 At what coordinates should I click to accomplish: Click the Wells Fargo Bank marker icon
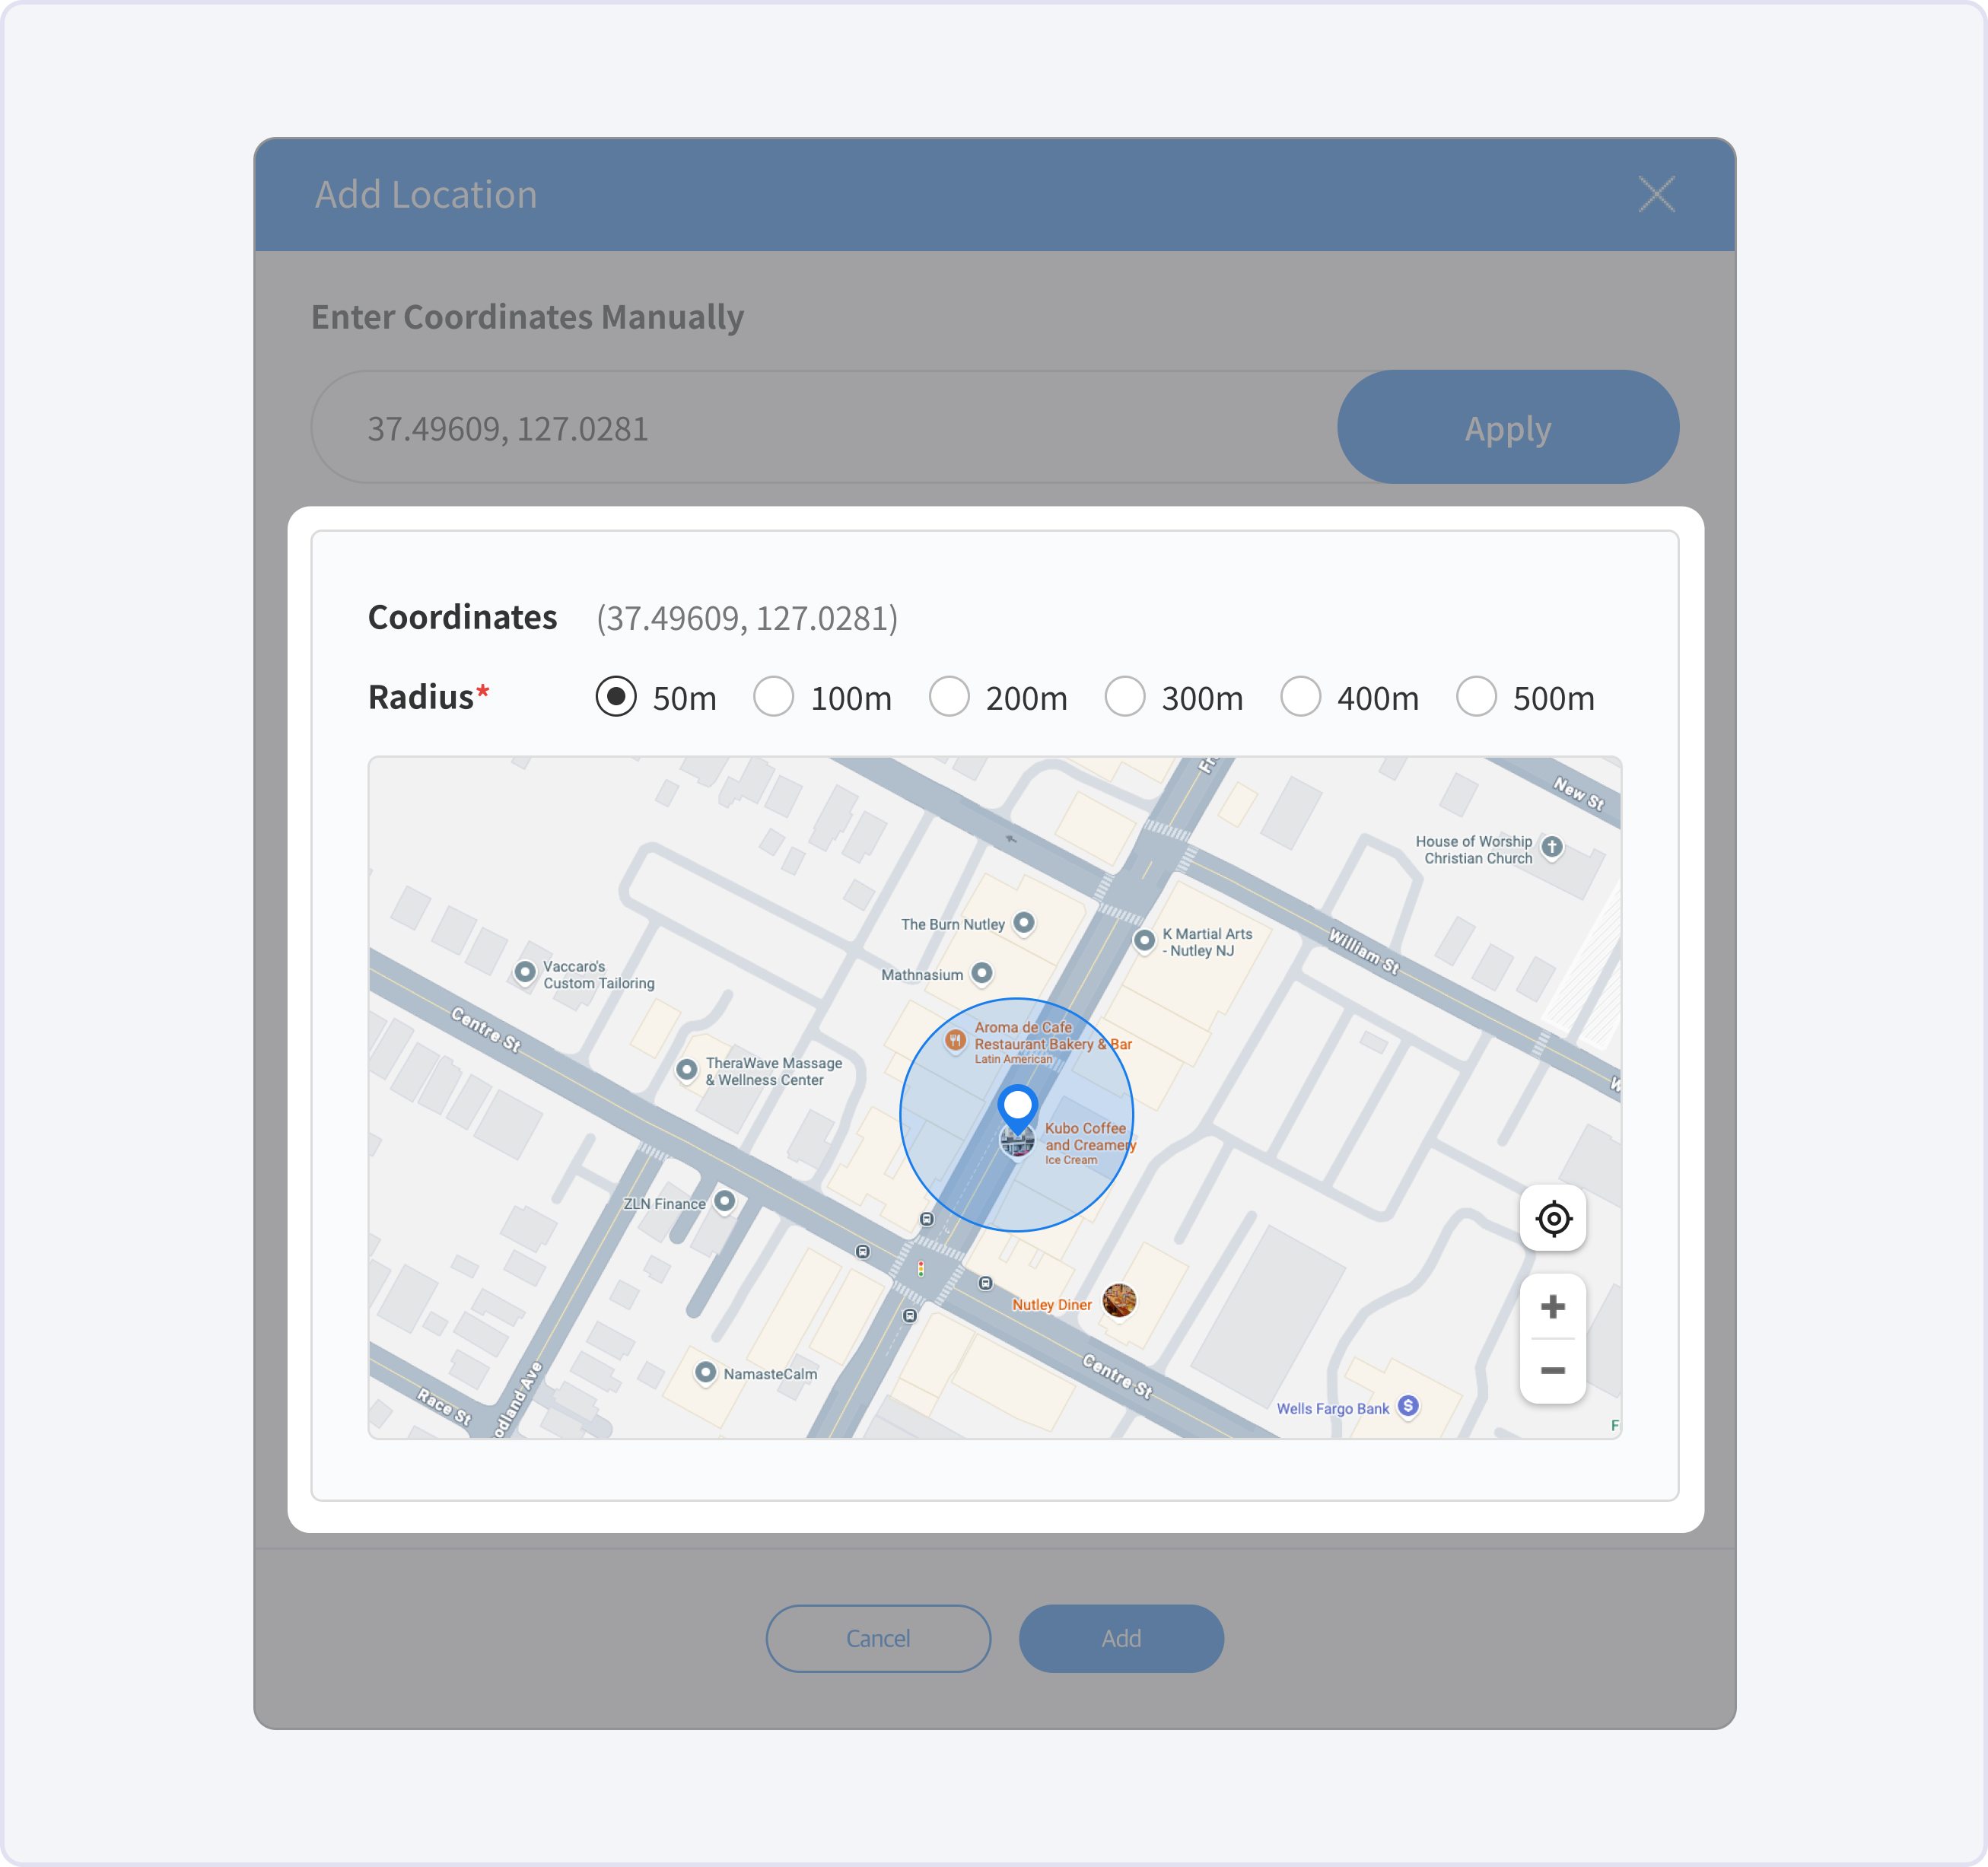[x=1407, y=1406]
